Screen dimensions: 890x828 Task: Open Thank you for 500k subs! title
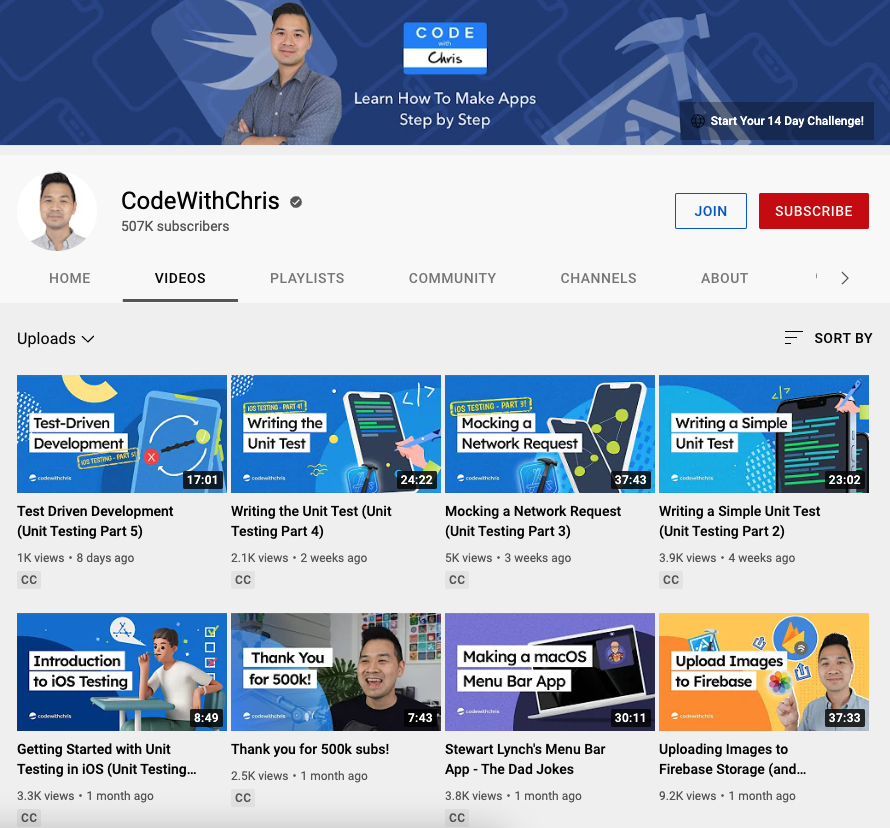point(310,749)
